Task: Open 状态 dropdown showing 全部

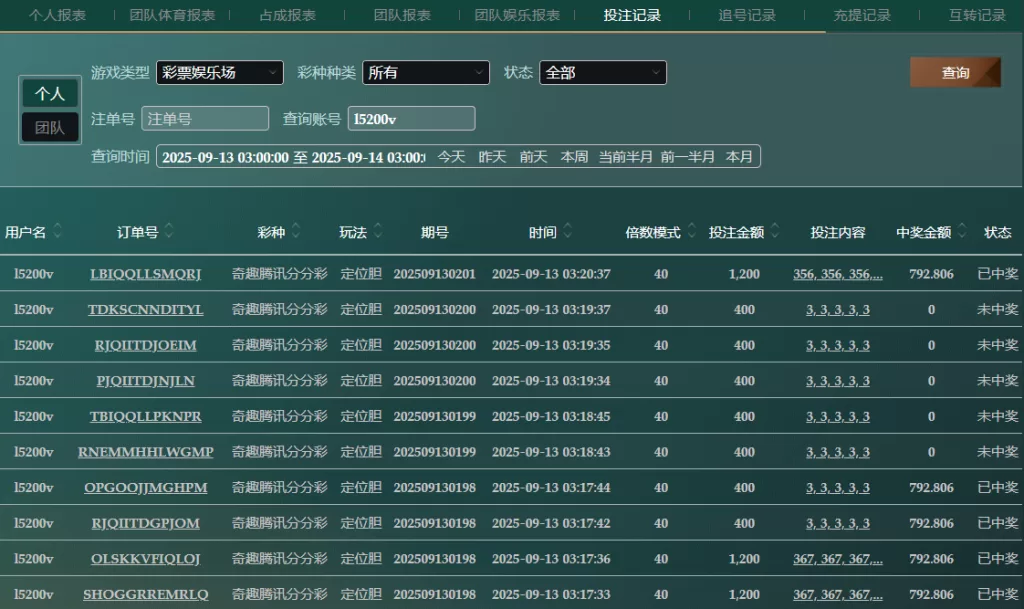Action: tap(603, 73)
